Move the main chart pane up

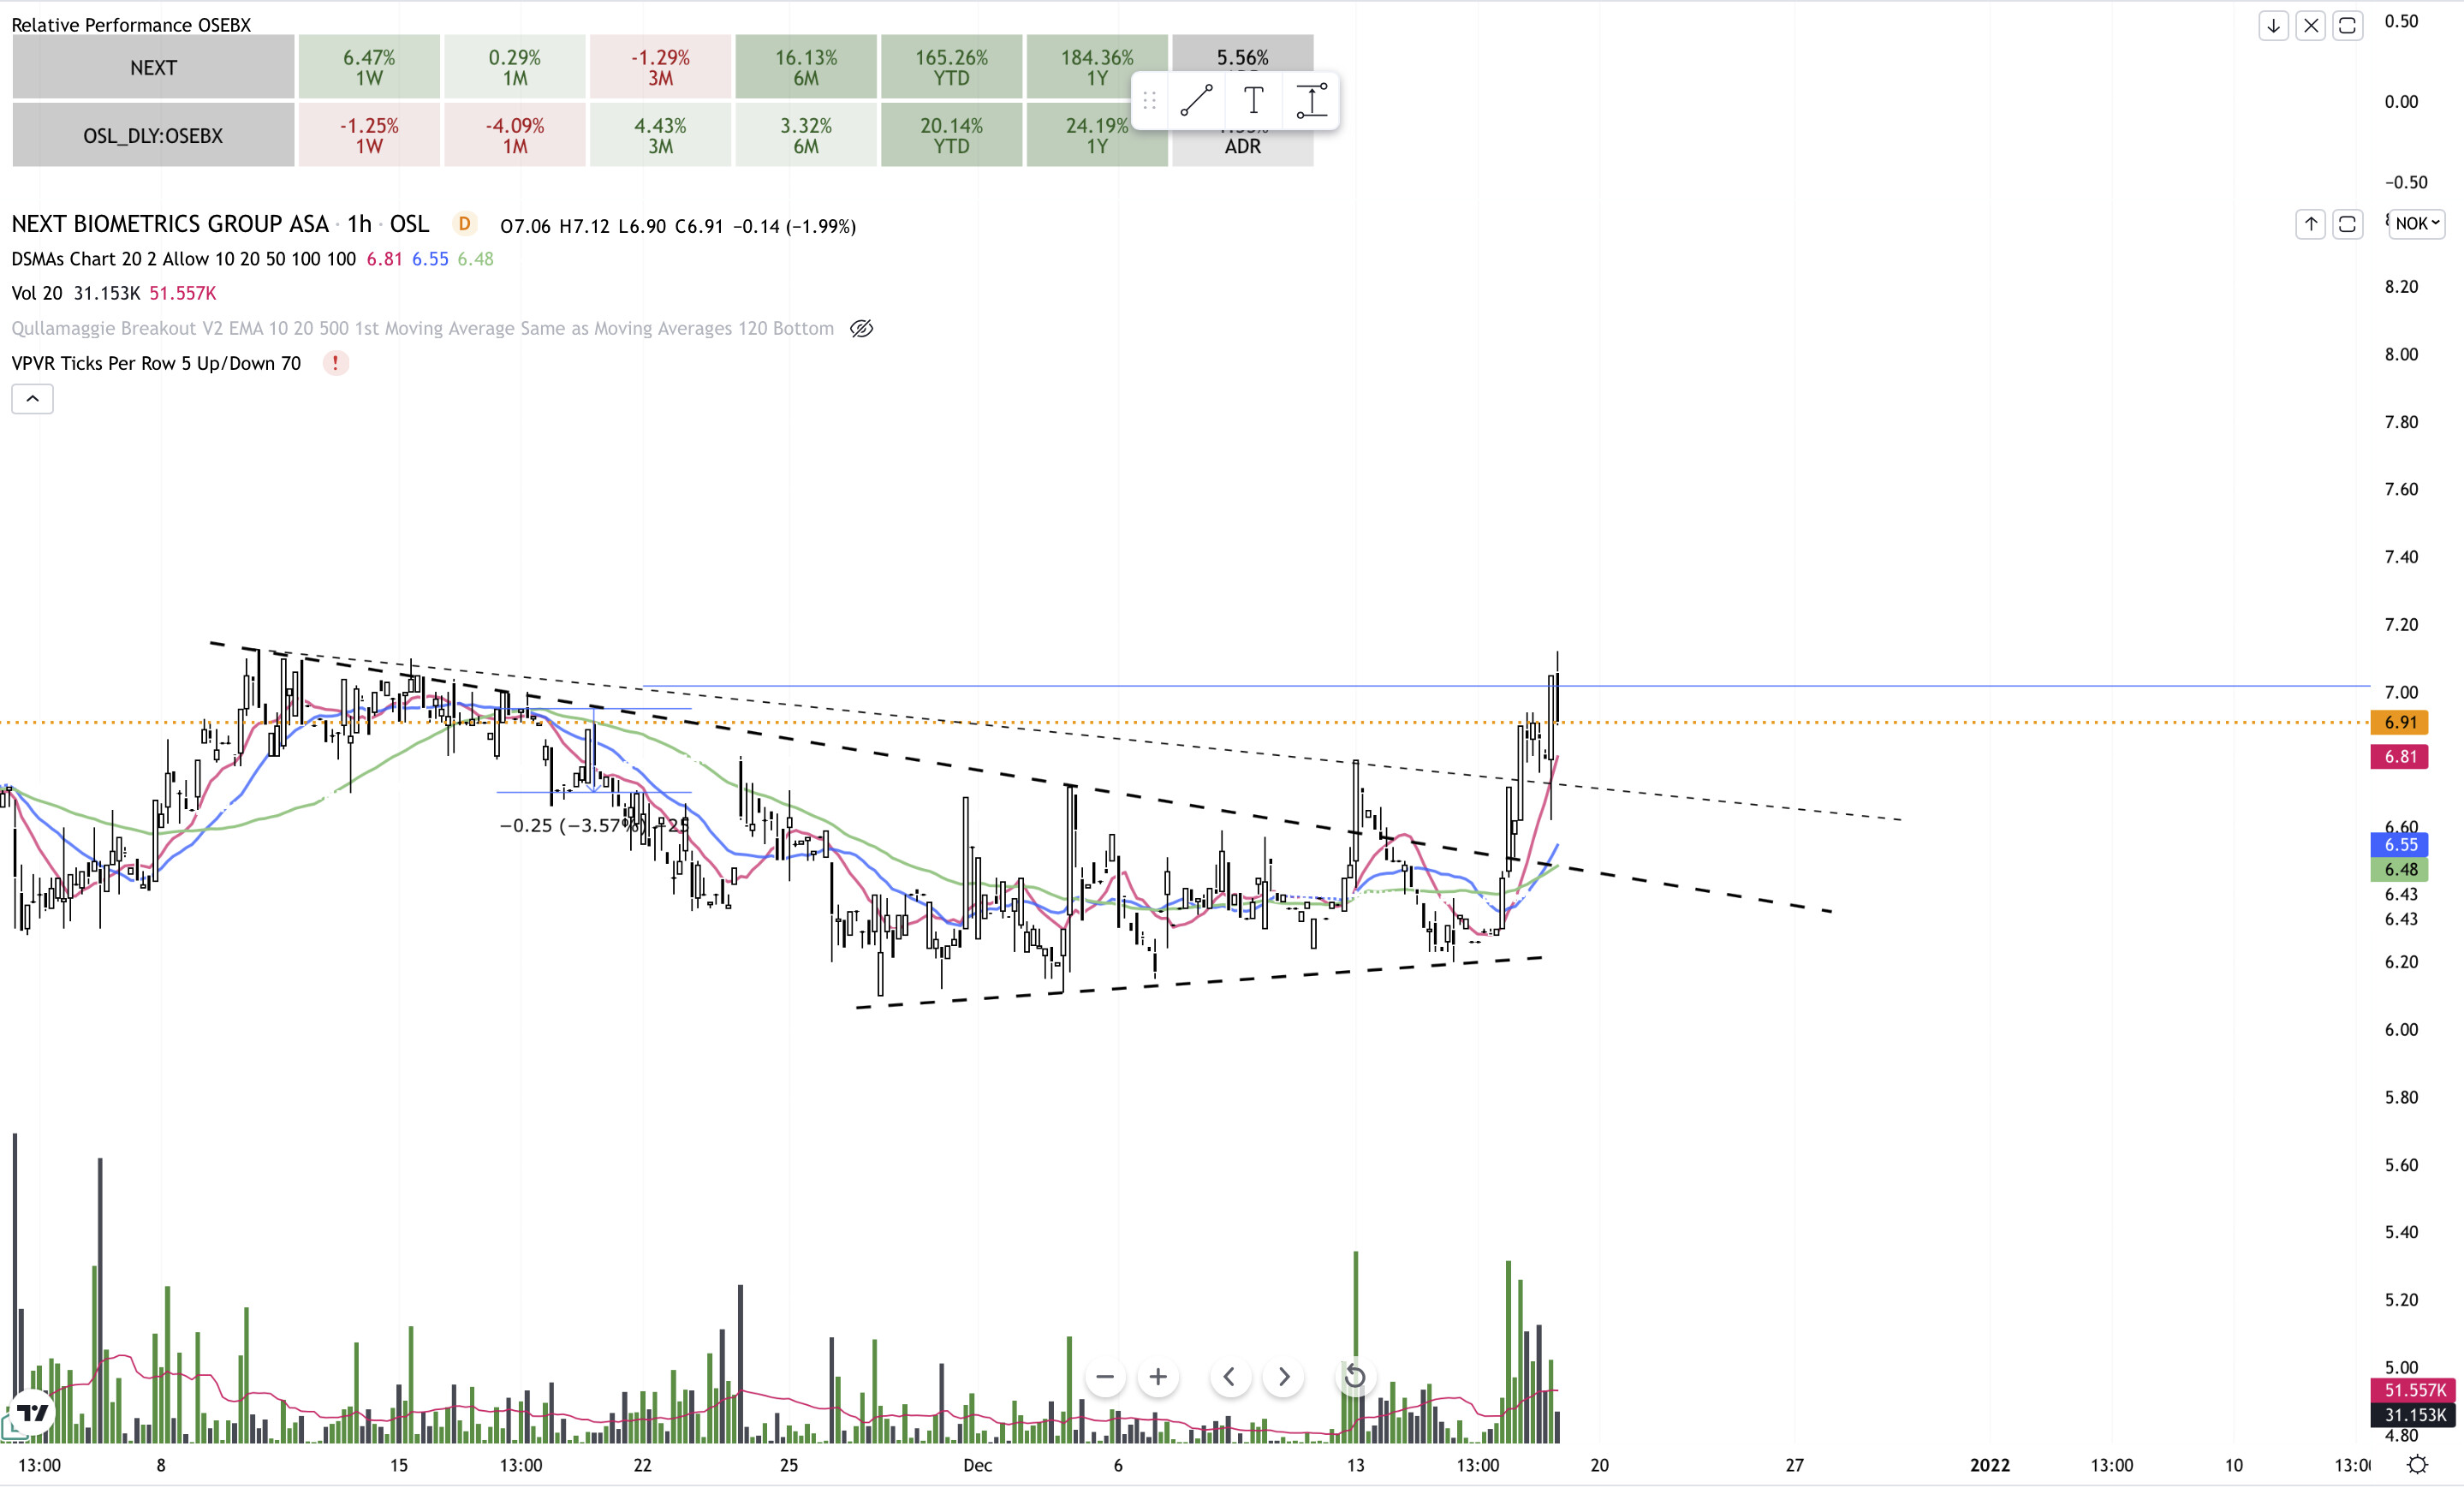point(2310,224)
